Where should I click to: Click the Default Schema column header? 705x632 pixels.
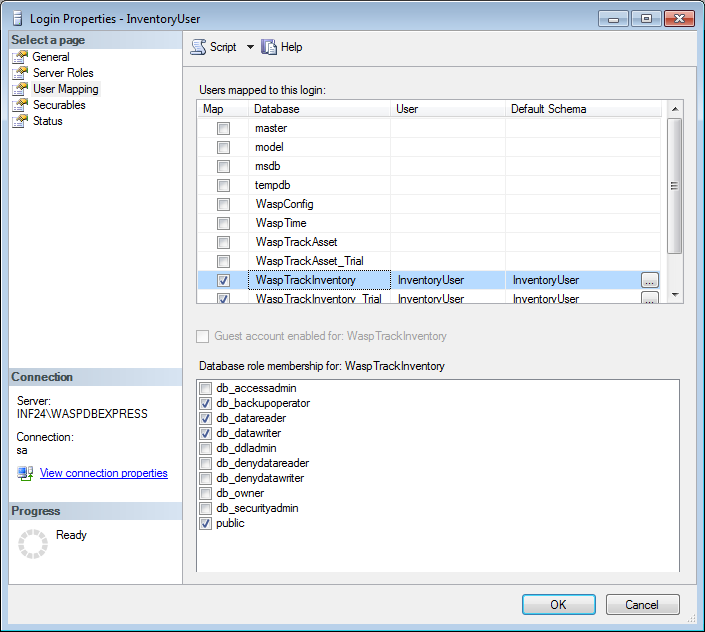coord(583,109)
